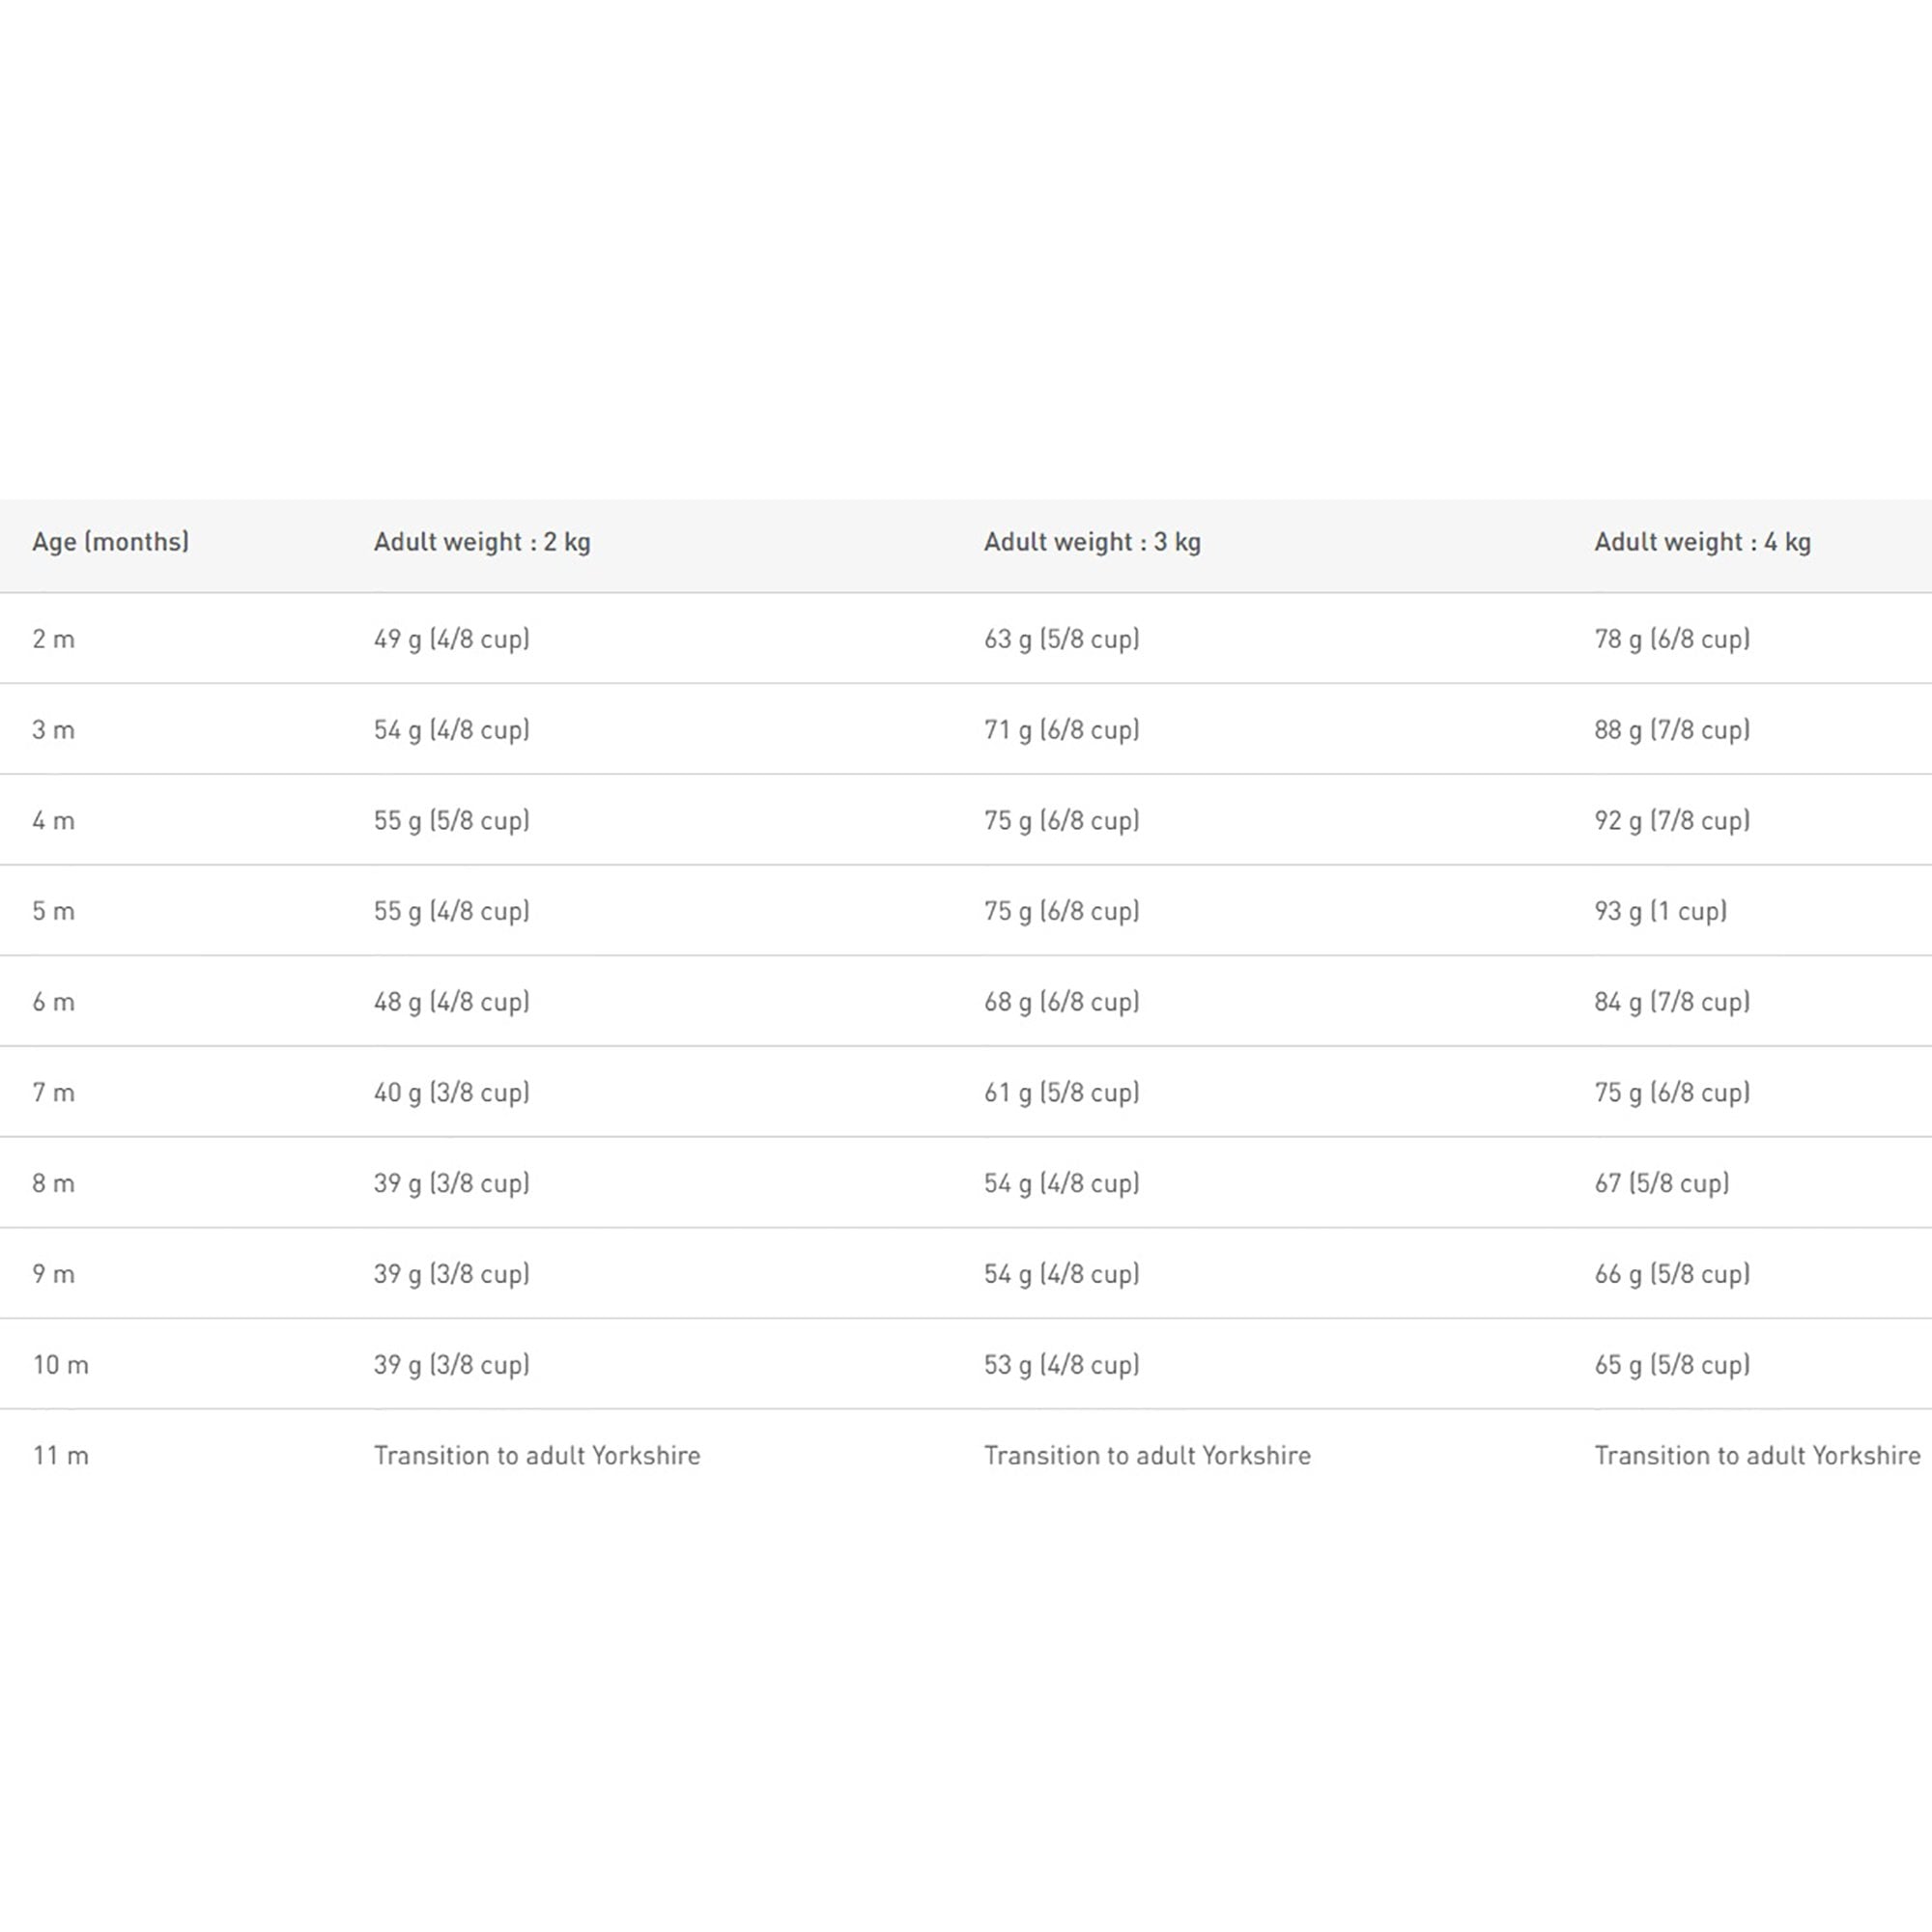Viewport: 1932px width, 1932px height.
Task: Click the 66 g (5/8 cup) cell
Action: tap(1671, 1274)
